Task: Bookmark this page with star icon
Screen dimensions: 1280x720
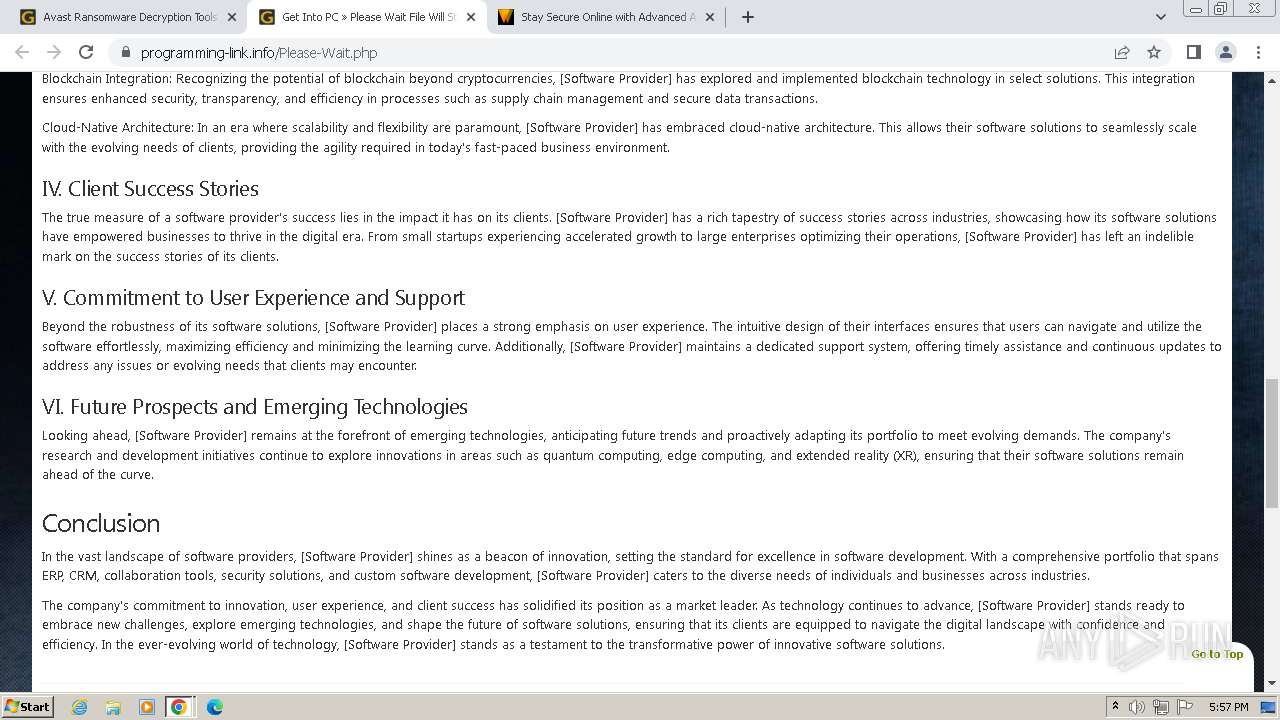Action: [1154, 52]
